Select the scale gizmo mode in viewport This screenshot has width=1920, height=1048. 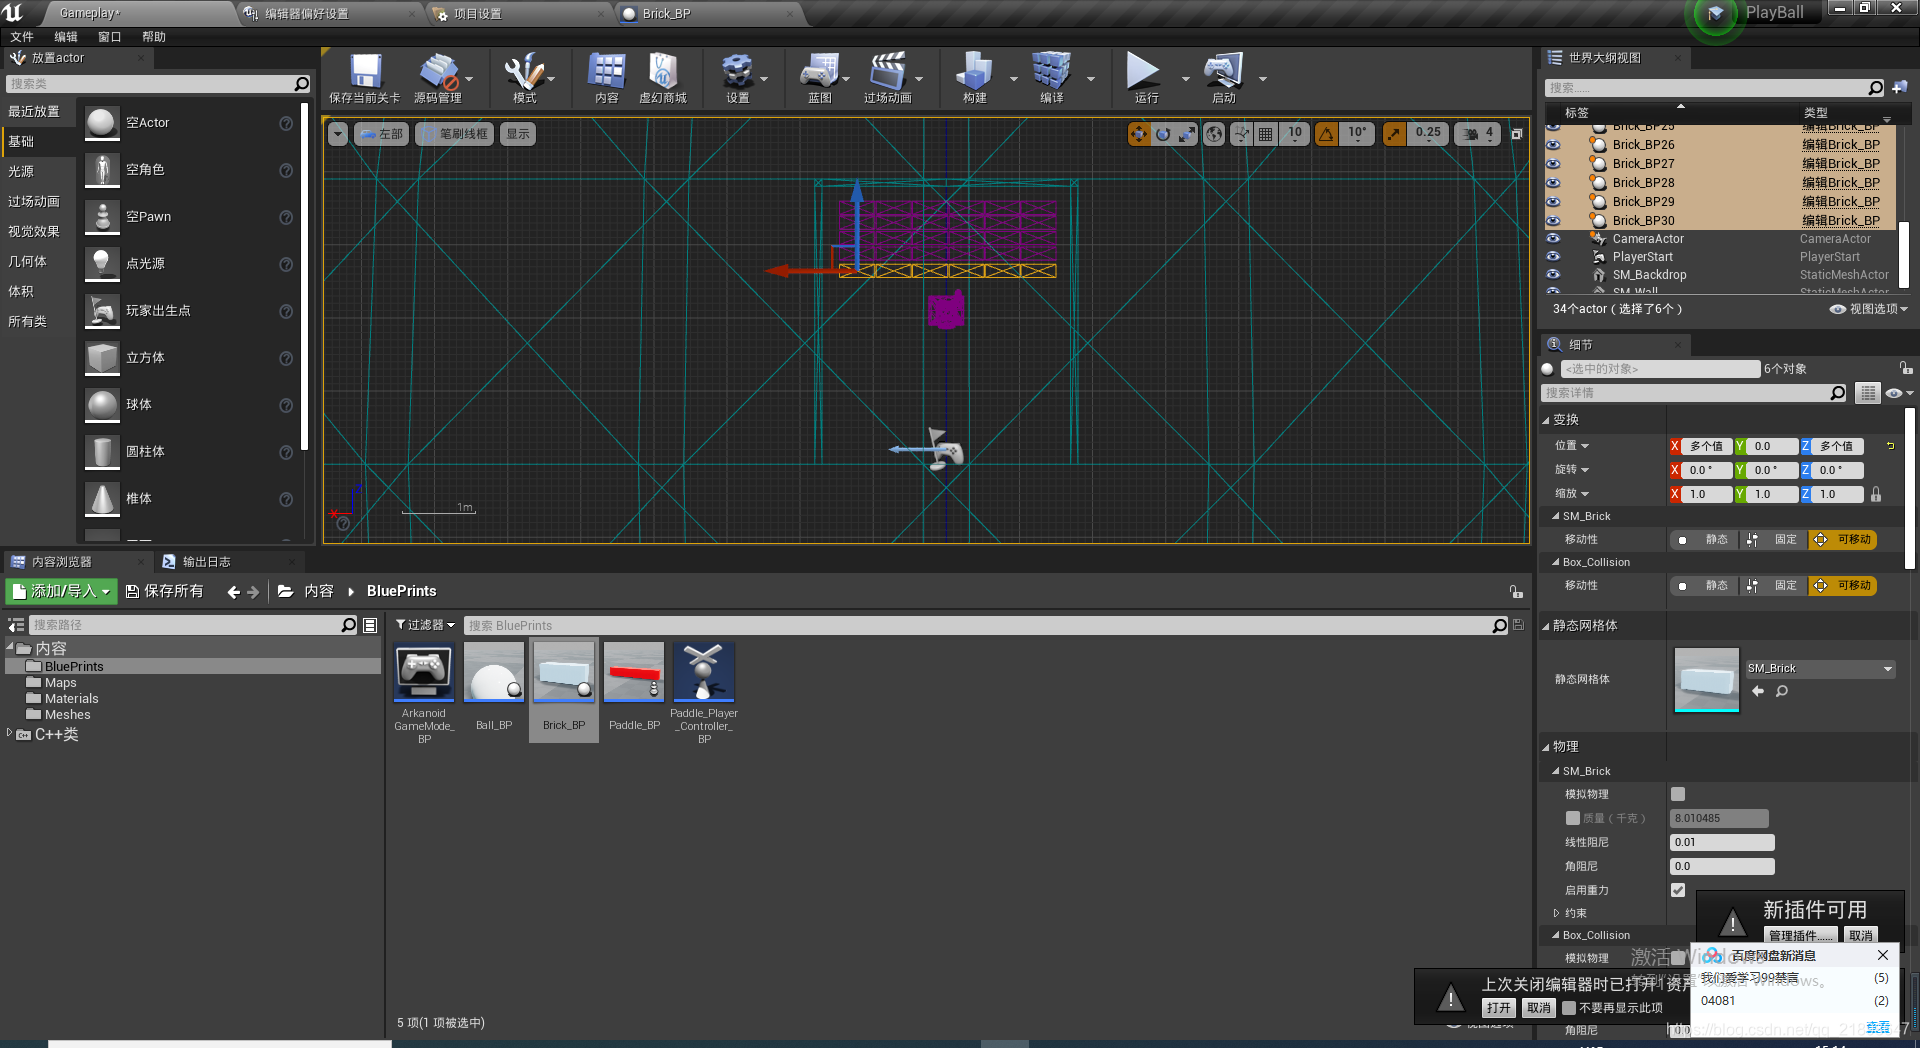tap(1187, 134)
